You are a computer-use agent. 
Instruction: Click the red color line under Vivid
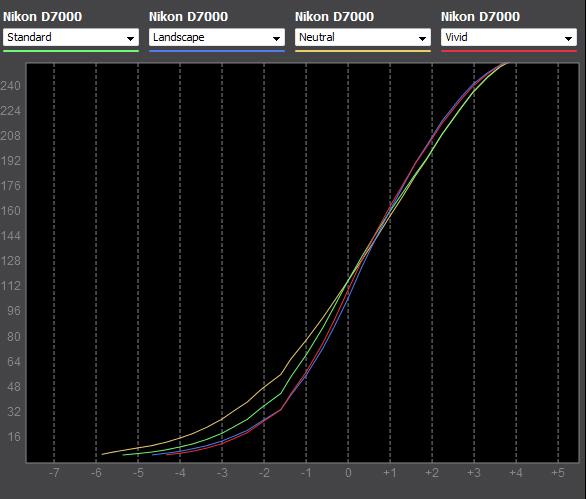tap(509, 51)
